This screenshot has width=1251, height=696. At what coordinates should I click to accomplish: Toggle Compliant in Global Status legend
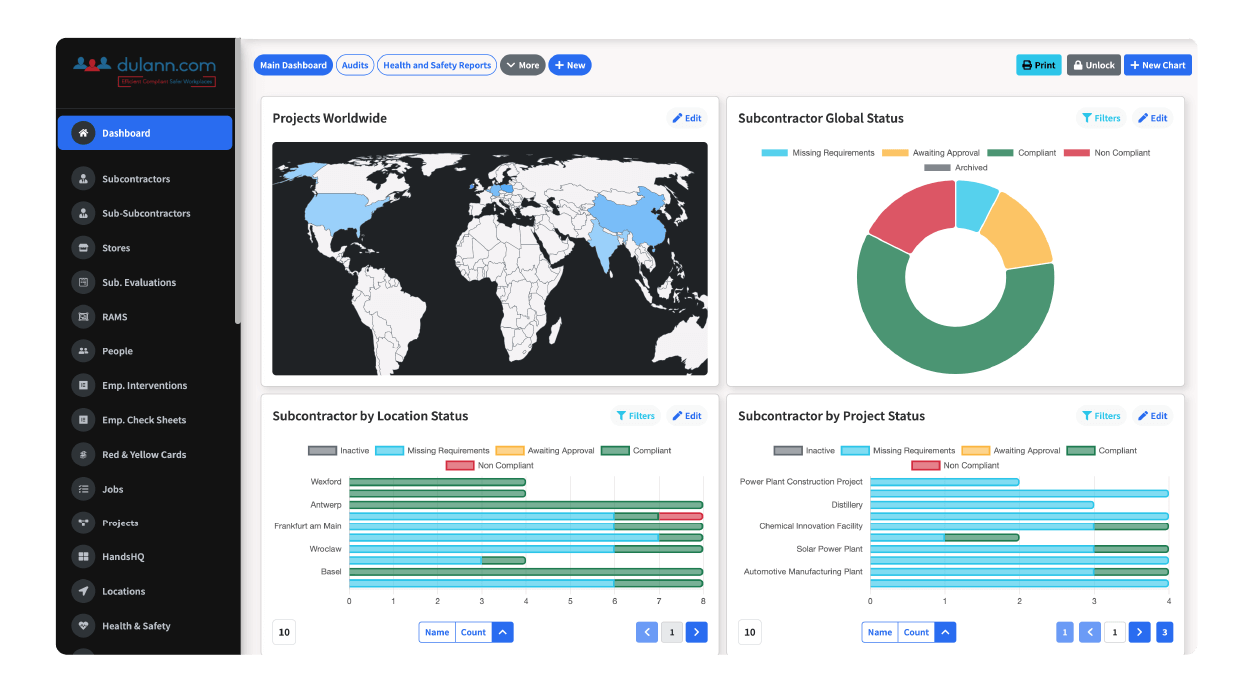coord(1022,153)
